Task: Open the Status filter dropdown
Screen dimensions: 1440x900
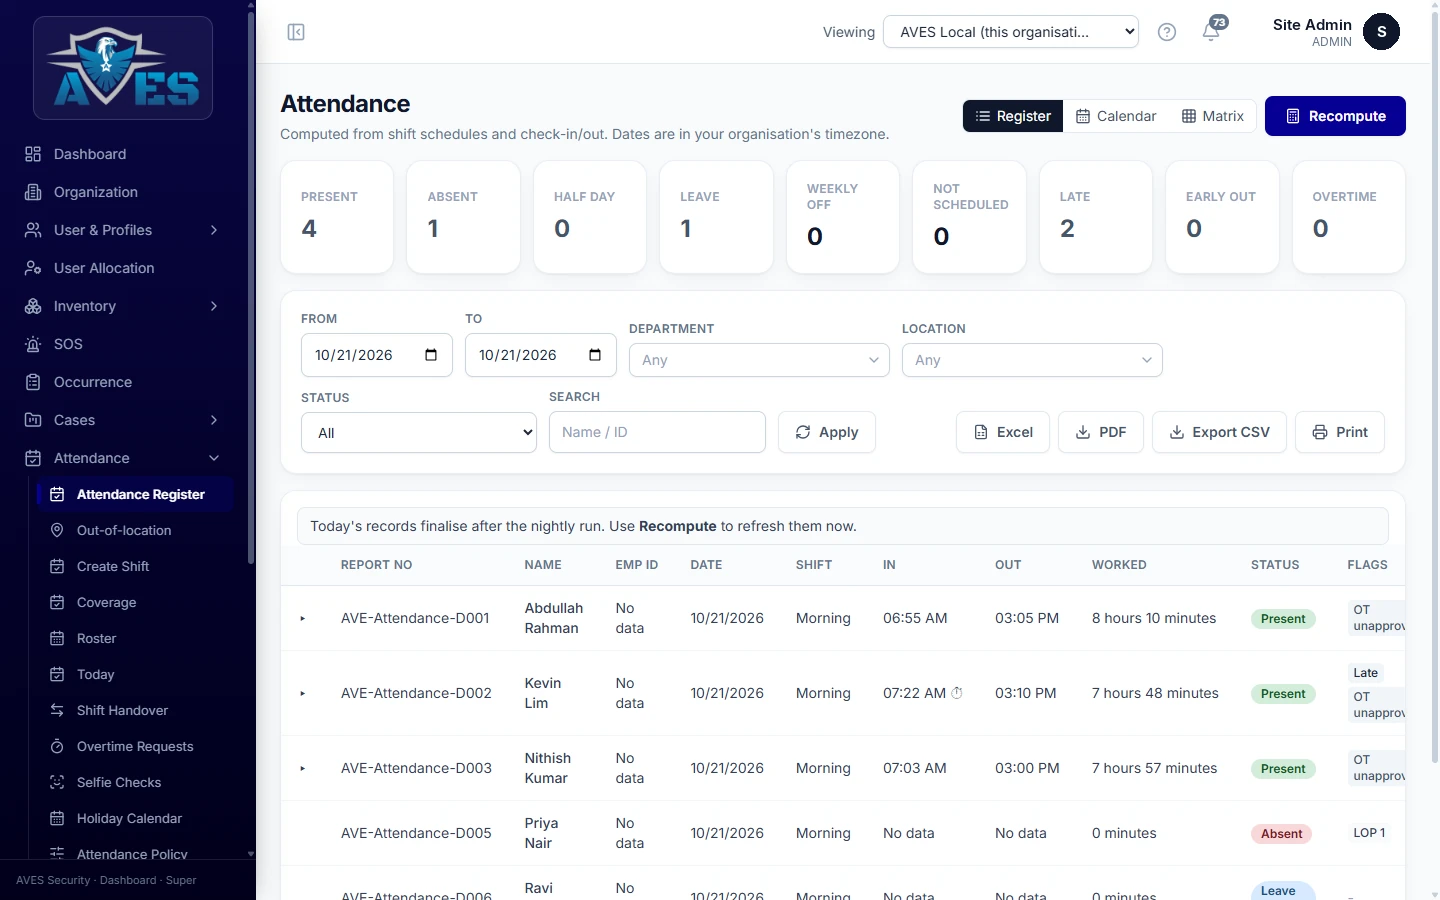Action: (419, 432)
